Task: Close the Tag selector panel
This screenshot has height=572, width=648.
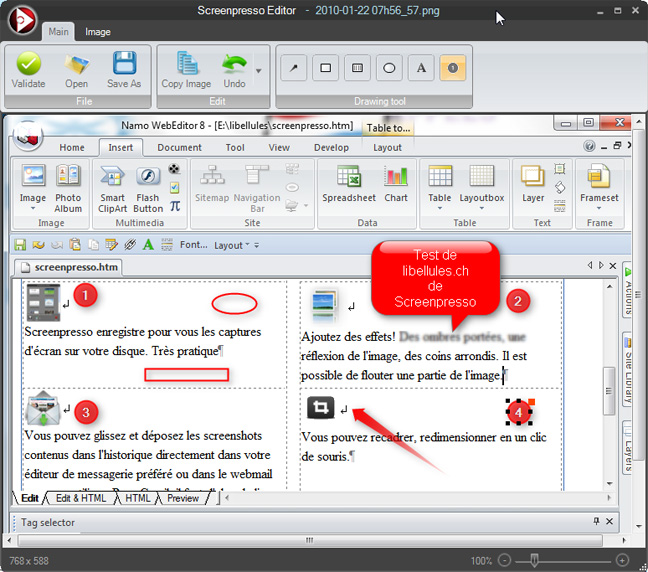Action: pos(609,522)
